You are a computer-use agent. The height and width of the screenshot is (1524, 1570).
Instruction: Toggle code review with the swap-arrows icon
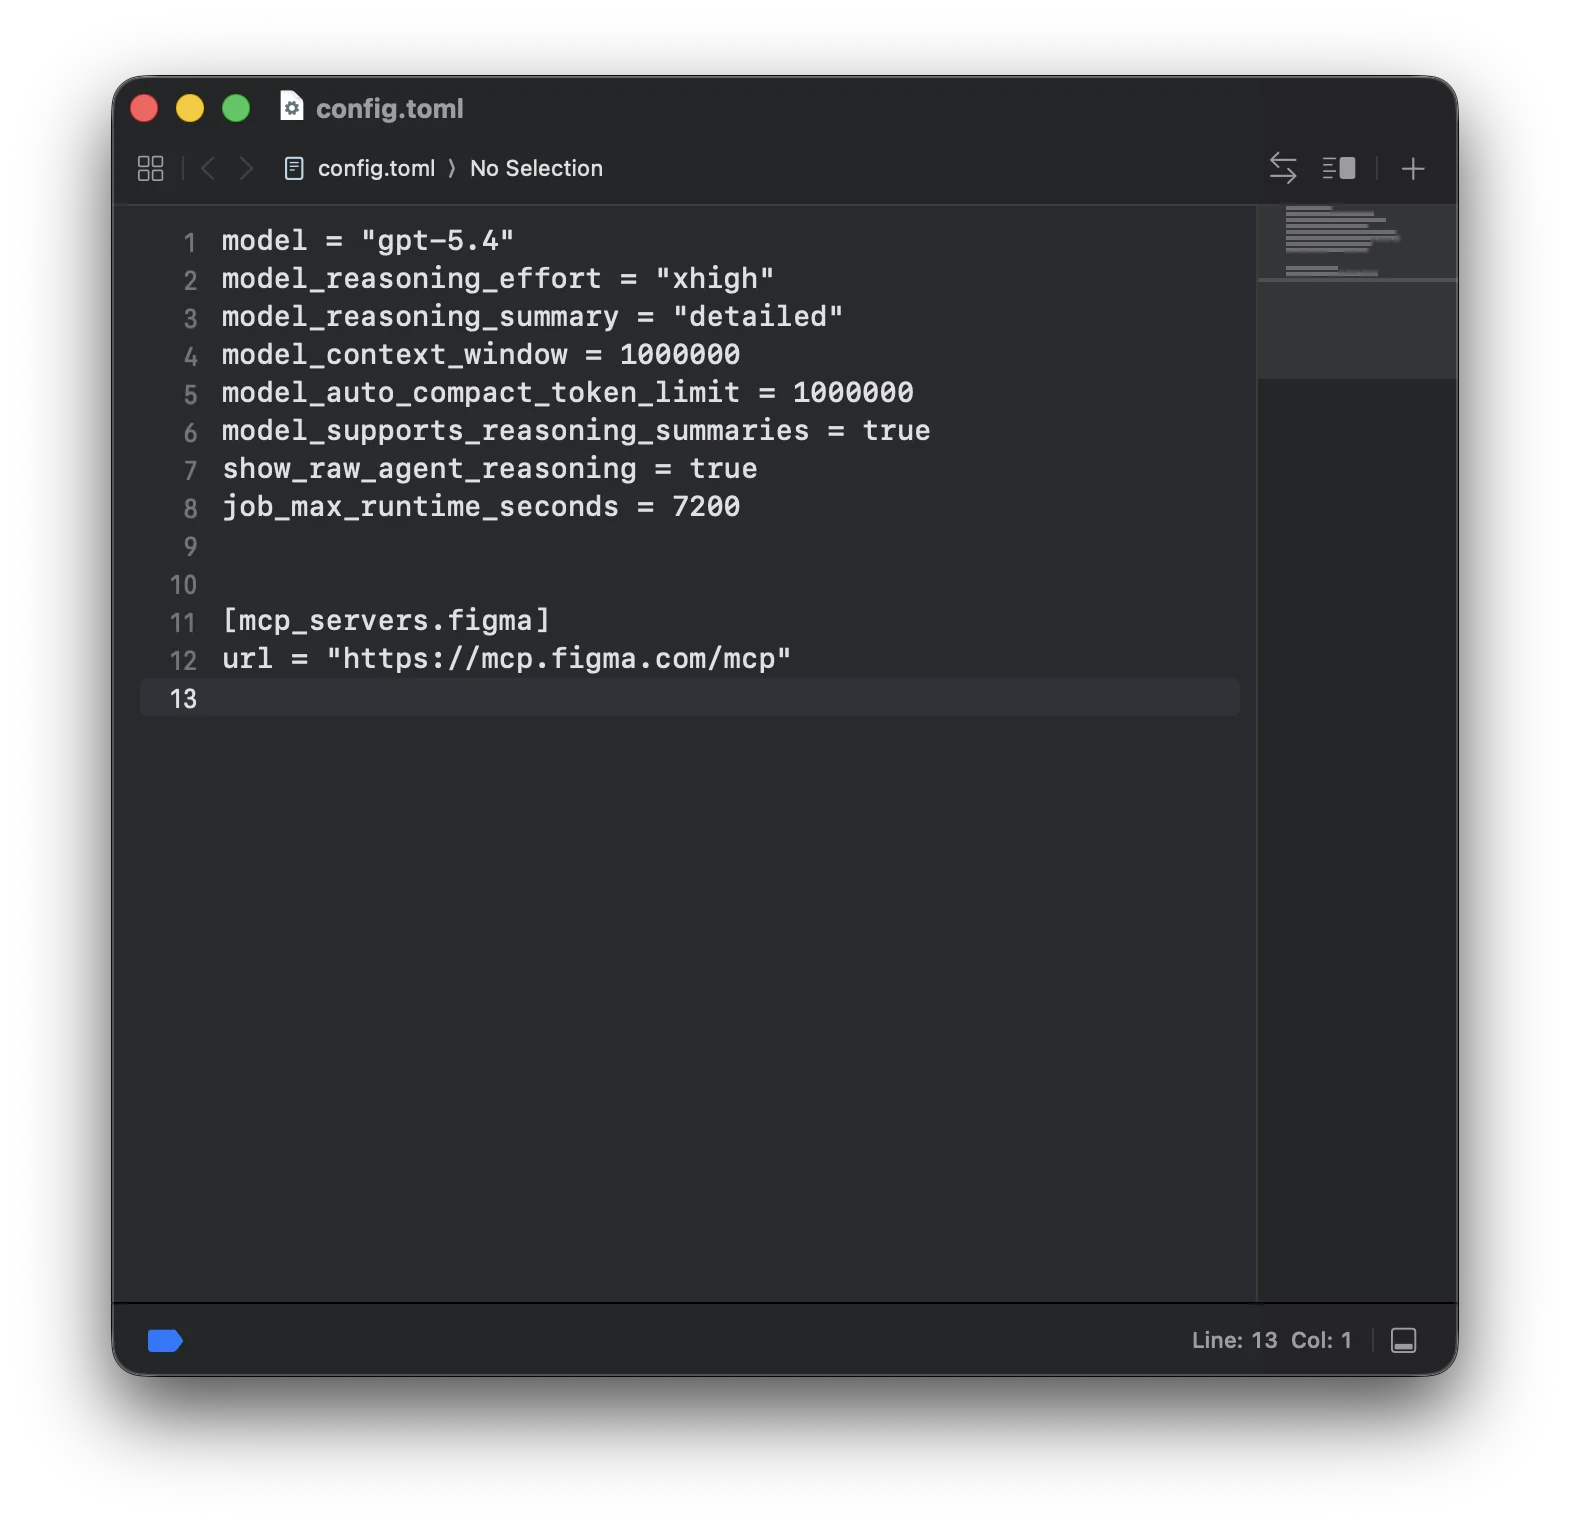[x=1283, y=168]
